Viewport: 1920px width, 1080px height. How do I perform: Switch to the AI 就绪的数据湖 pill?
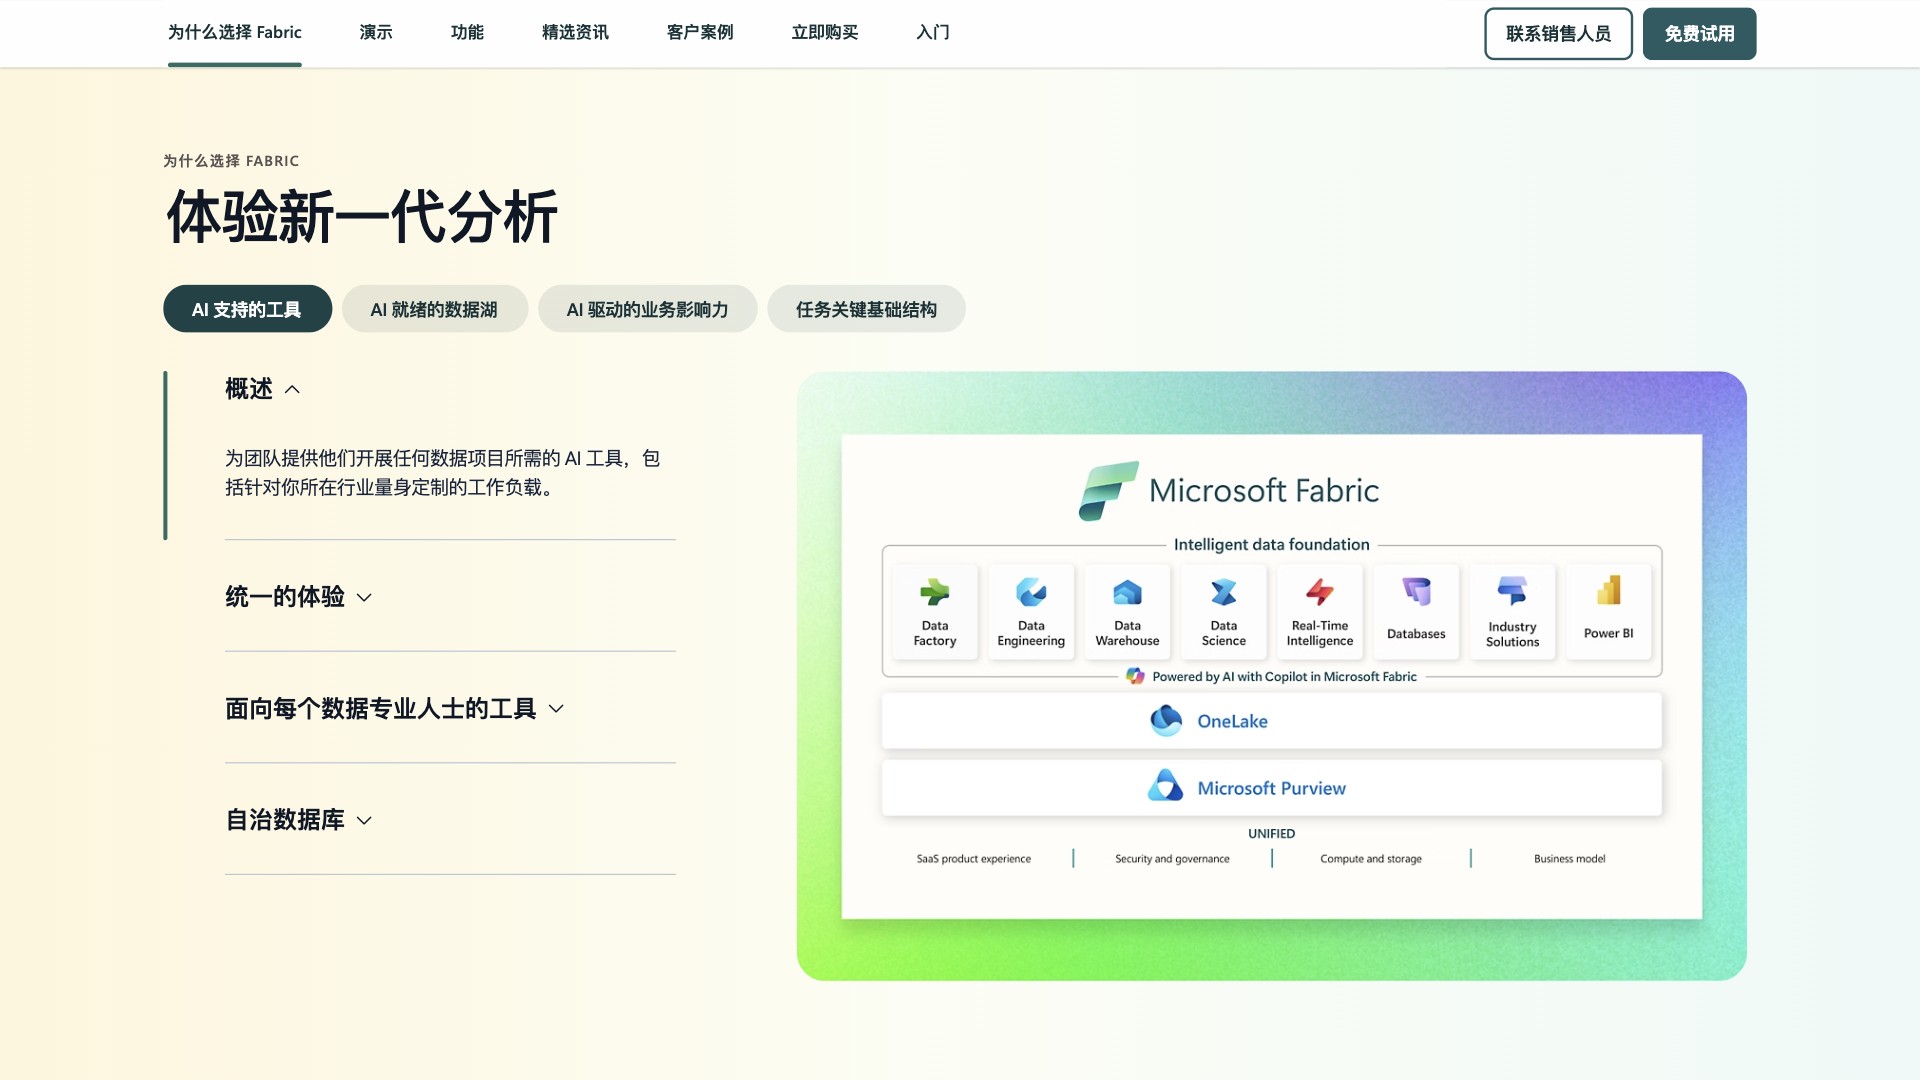coord(434,309)
